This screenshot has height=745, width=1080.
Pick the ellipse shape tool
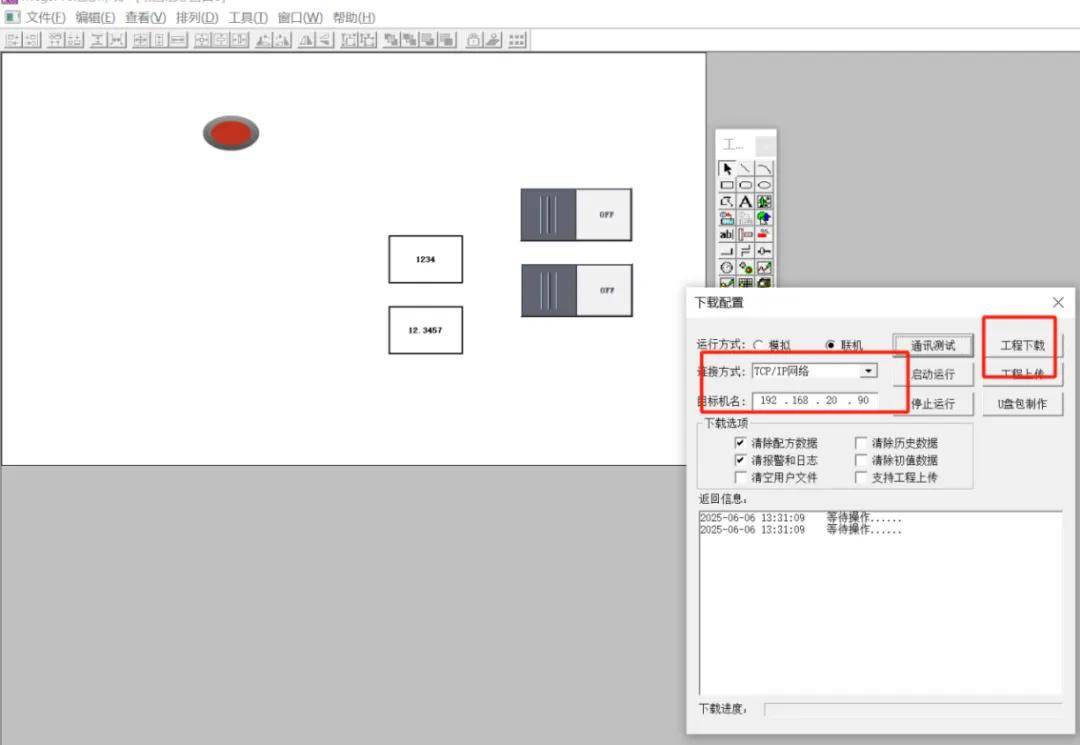pos(764,185)
